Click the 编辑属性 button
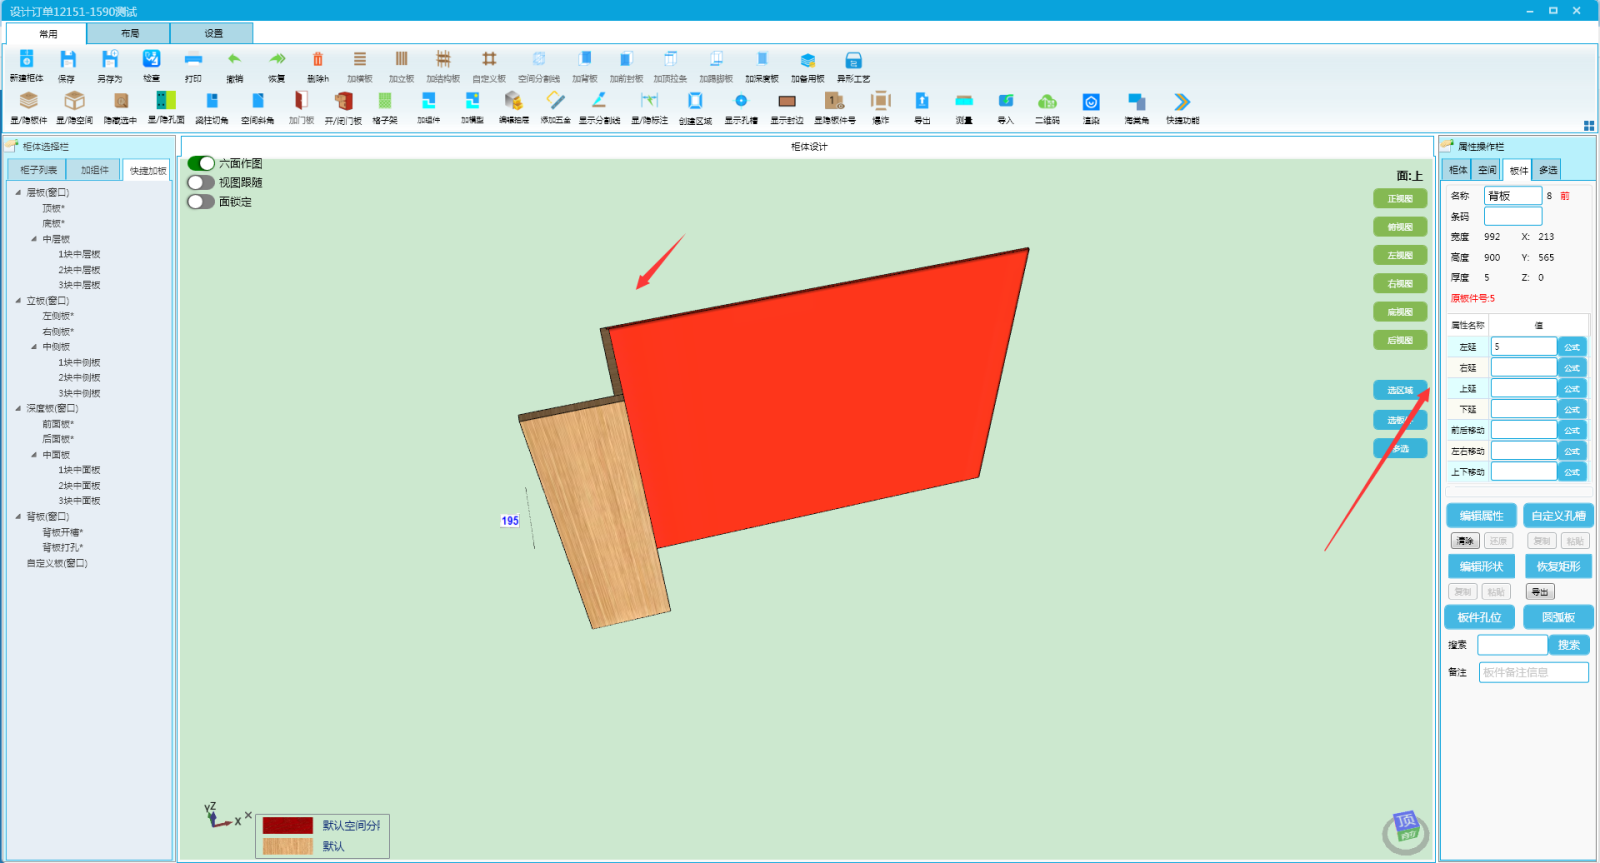1600x863 pixels. (1481, 516)
